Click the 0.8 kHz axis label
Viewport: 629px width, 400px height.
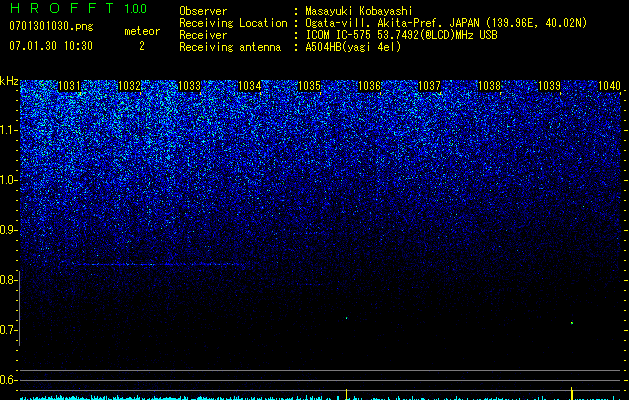pos(8,280)
